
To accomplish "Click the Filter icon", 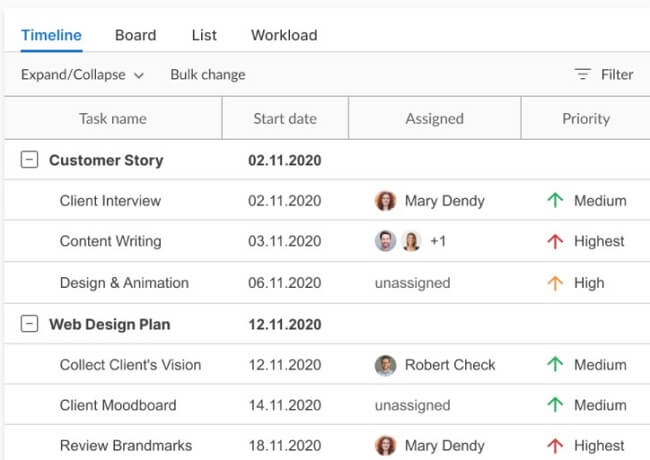I will point(582,75).
